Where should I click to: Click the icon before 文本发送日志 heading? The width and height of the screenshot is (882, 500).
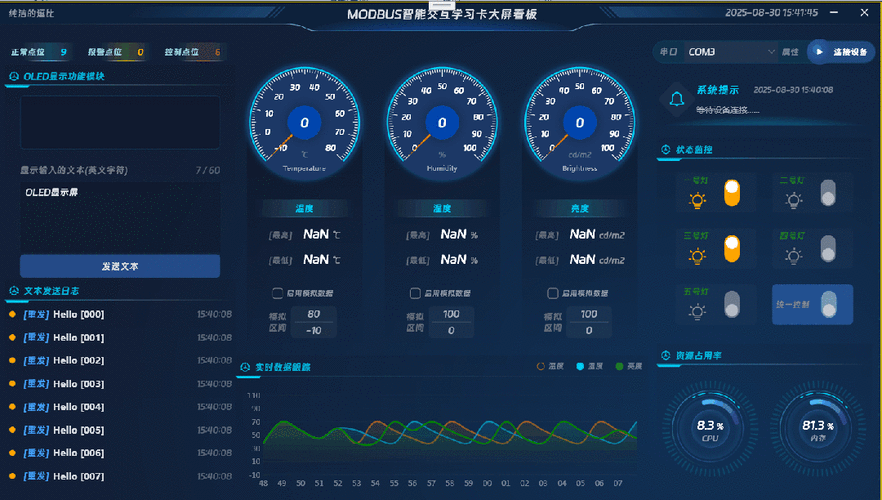point(14,291)
